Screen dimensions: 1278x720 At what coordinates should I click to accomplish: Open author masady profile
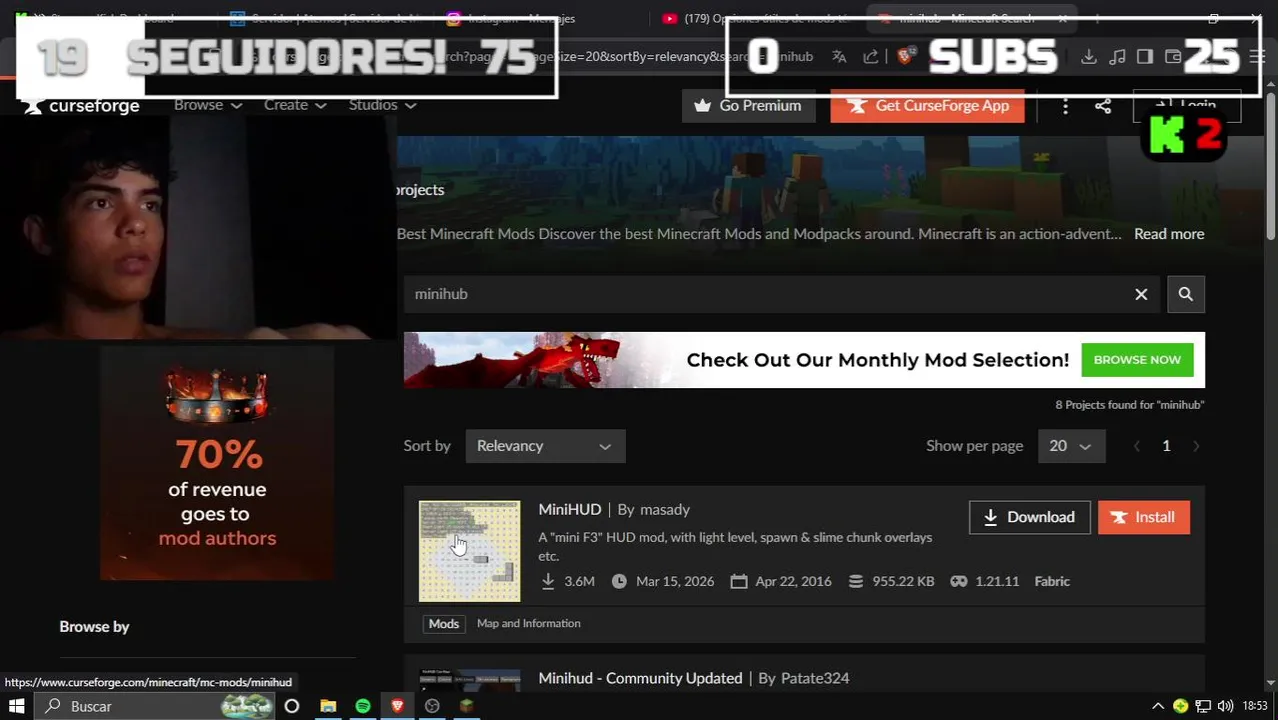pyautogui.click(x=665, y=510)
